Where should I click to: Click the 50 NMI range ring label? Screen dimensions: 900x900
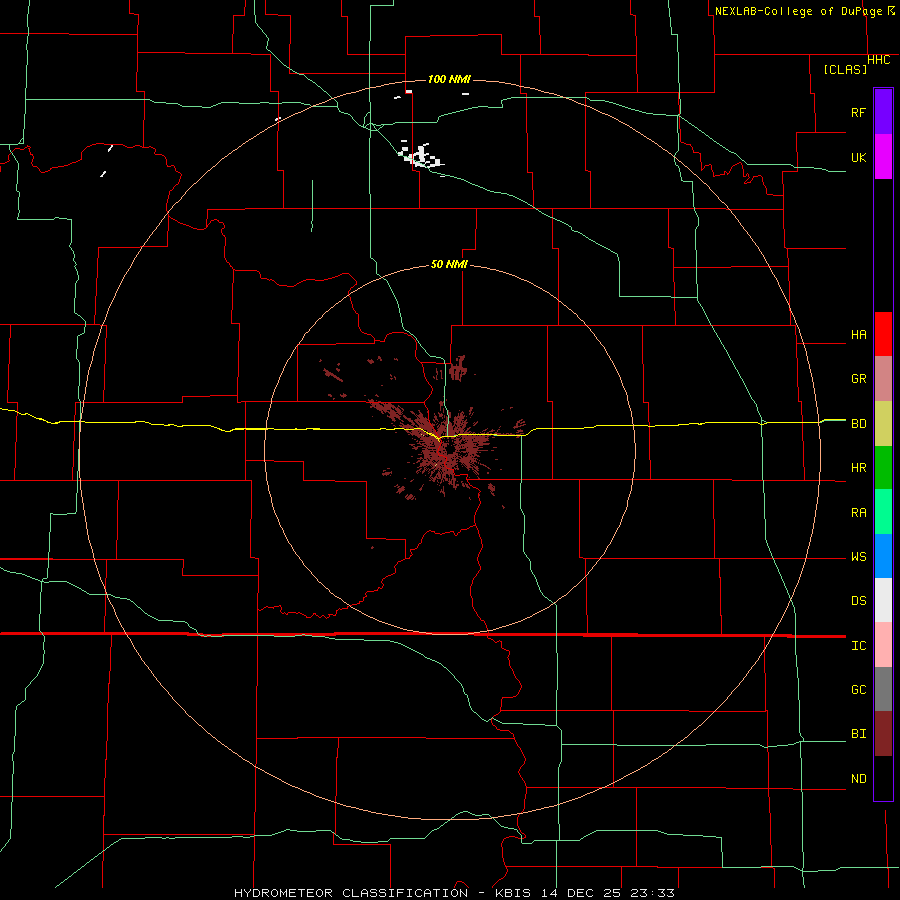point(449,264)
